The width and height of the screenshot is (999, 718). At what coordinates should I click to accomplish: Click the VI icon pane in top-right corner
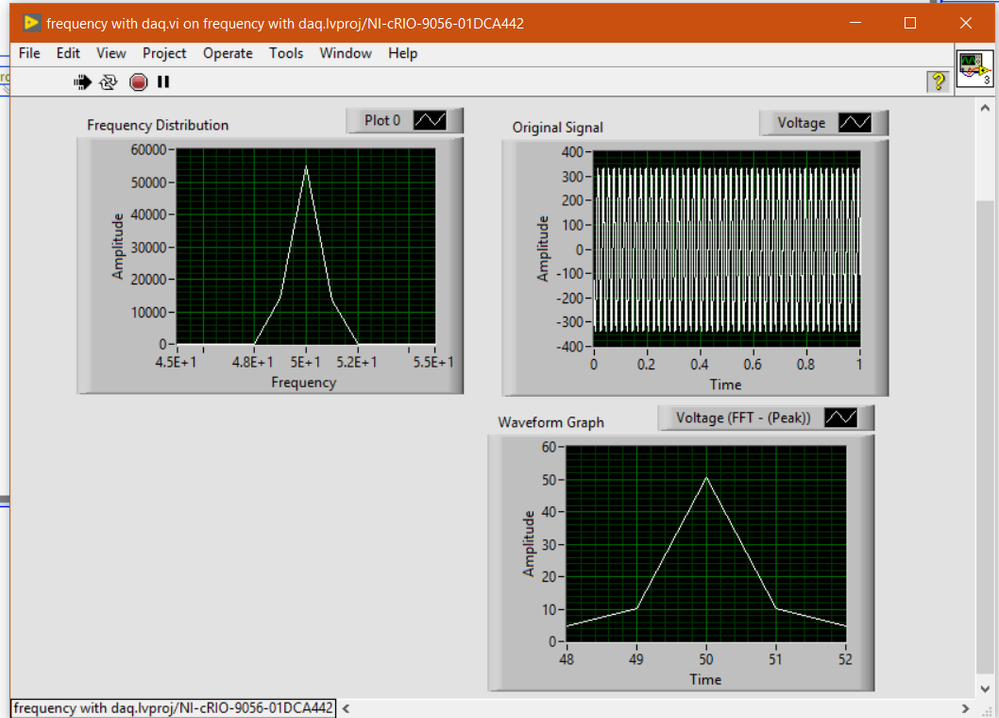tap(974, 69)
